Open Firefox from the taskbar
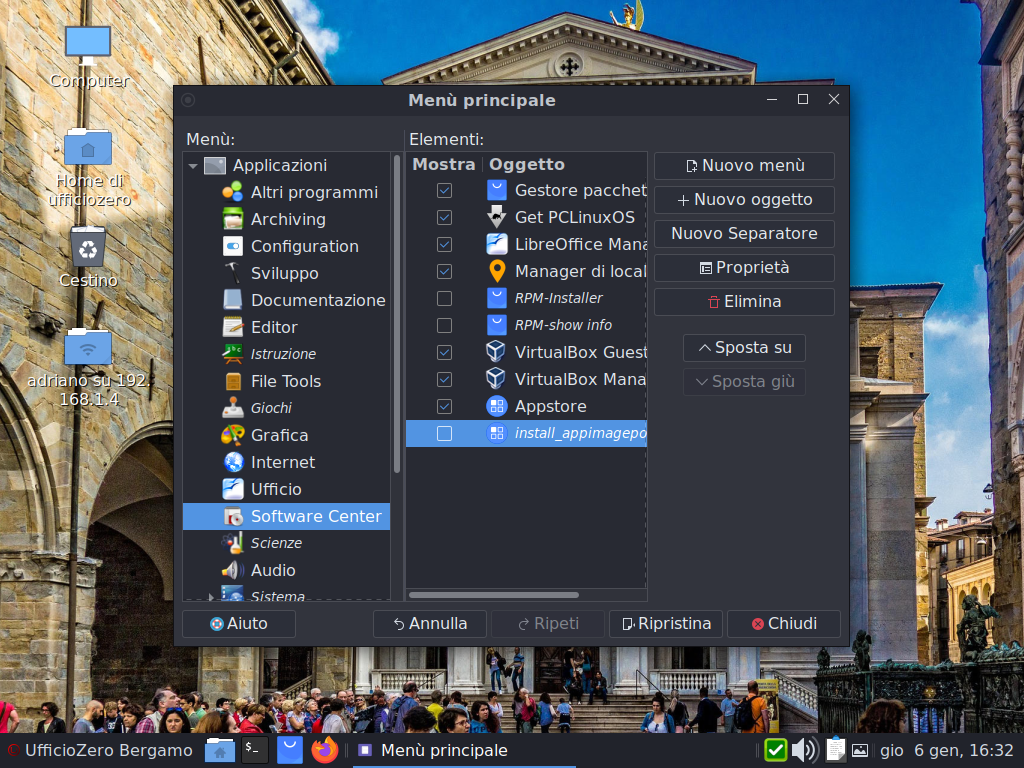Viewport: 1024px width, 768px height. (325, 750)
